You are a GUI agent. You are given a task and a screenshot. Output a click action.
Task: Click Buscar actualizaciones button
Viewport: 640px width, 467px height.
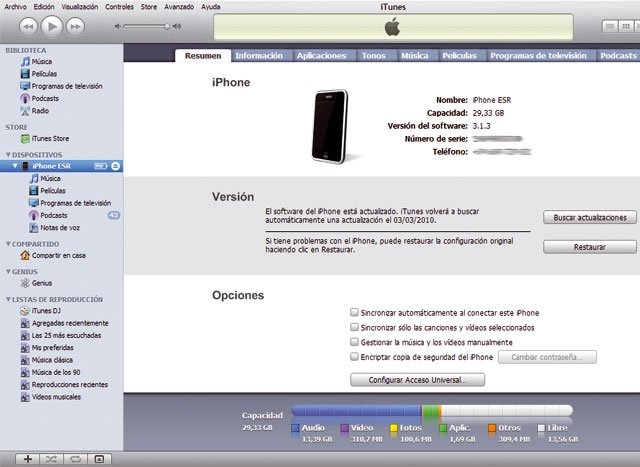point(590,218)
